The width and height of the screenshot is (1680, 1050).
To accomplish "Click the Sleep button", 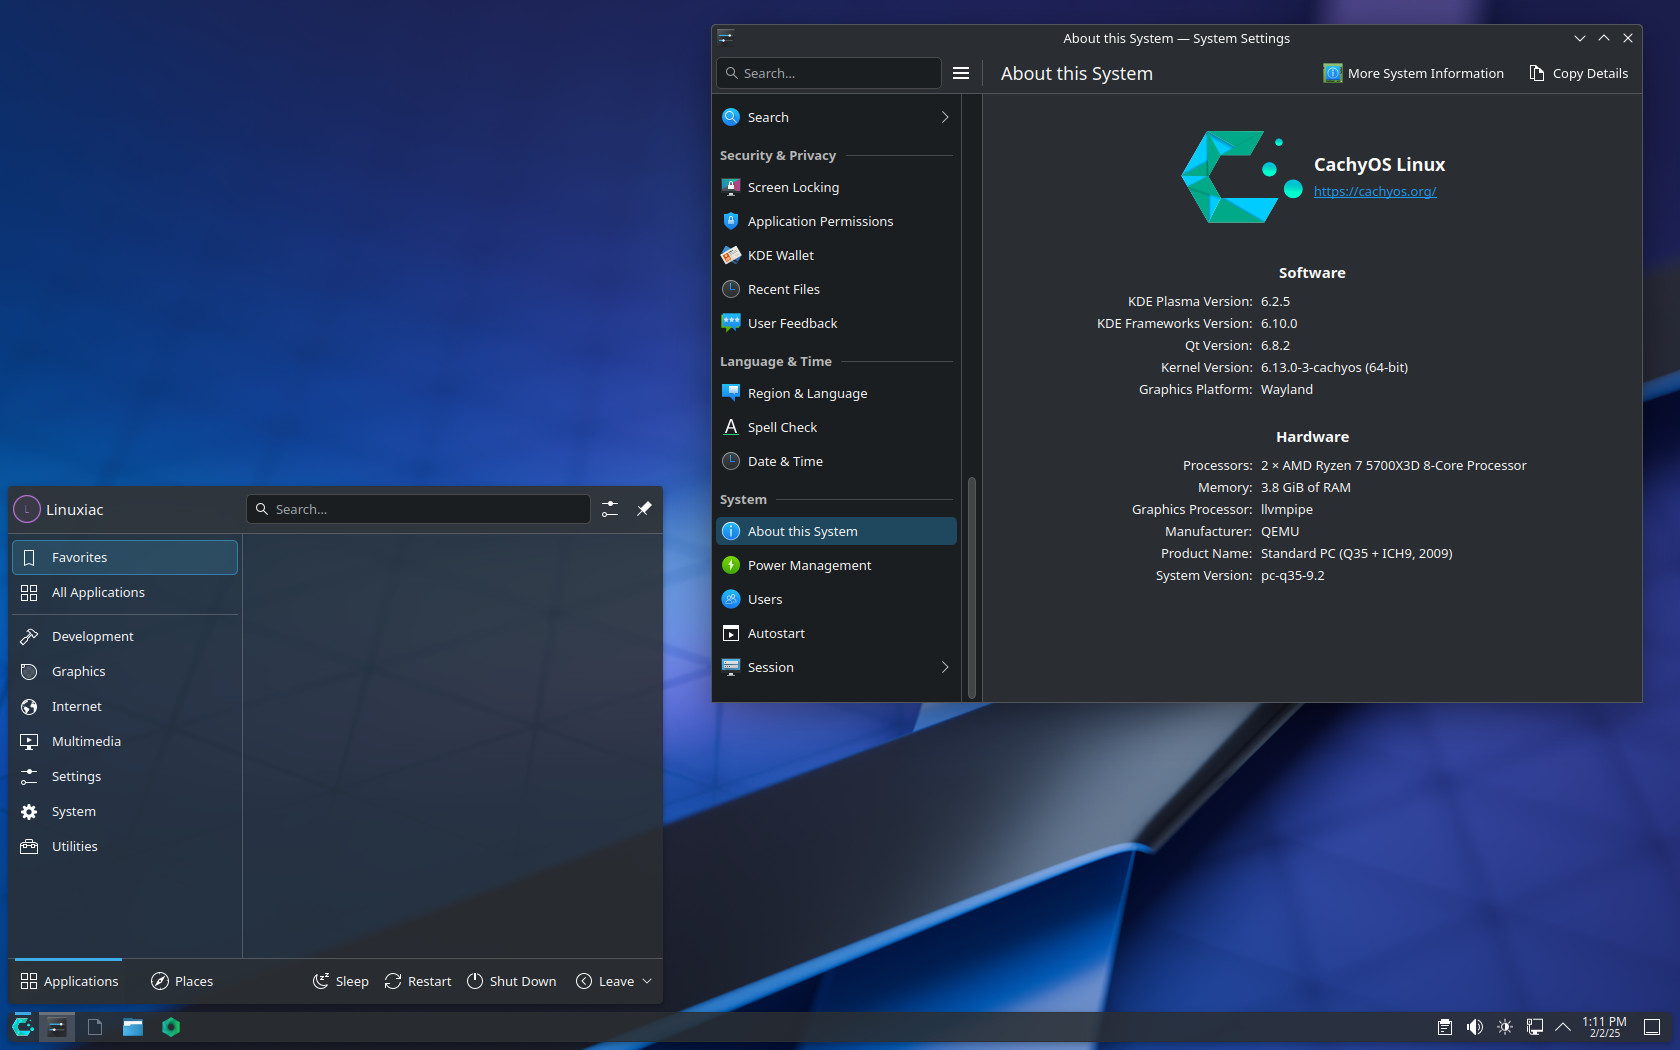I will tap(341, 981).
